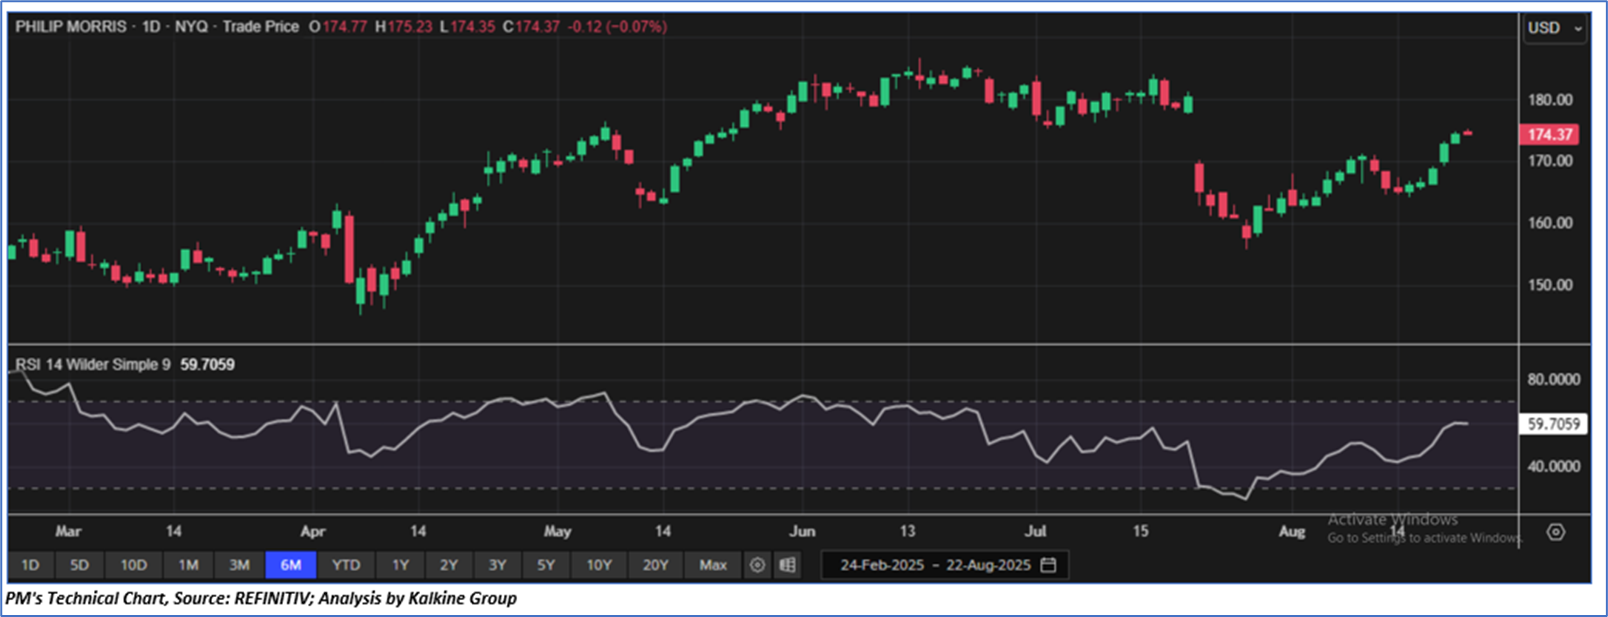
Task: Select the 1D time range button
Action: [31, 565]
